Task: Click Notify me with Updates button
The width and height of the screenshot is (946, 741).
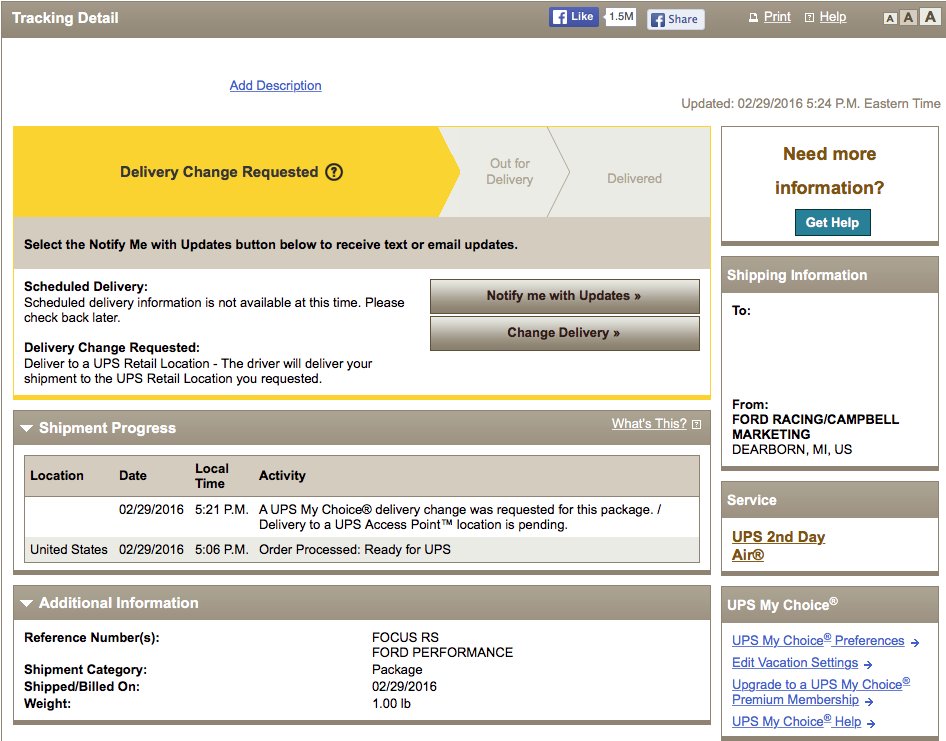Action: click(x=565, y=296)
